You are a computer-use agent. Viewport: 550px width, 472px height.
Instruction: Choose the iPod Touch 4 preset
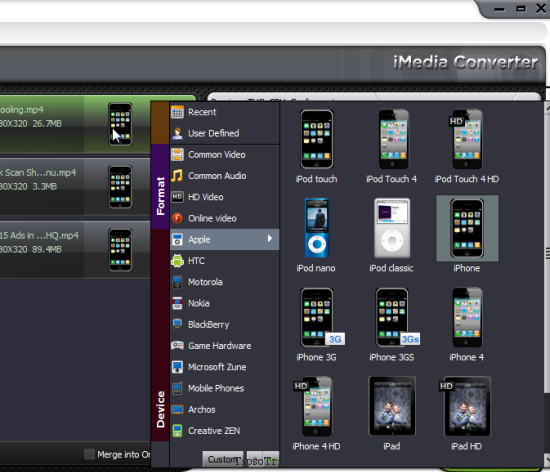tap(392, 147)
